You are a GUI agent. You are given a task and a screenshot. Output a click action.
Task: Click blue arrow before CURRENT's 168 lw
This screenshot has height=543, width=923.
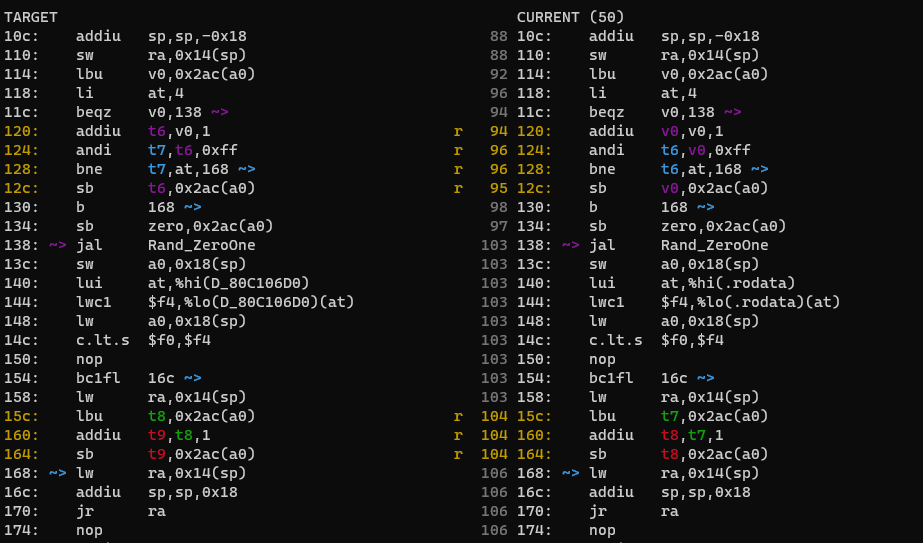pyautogui.click(x=570, y=473)
